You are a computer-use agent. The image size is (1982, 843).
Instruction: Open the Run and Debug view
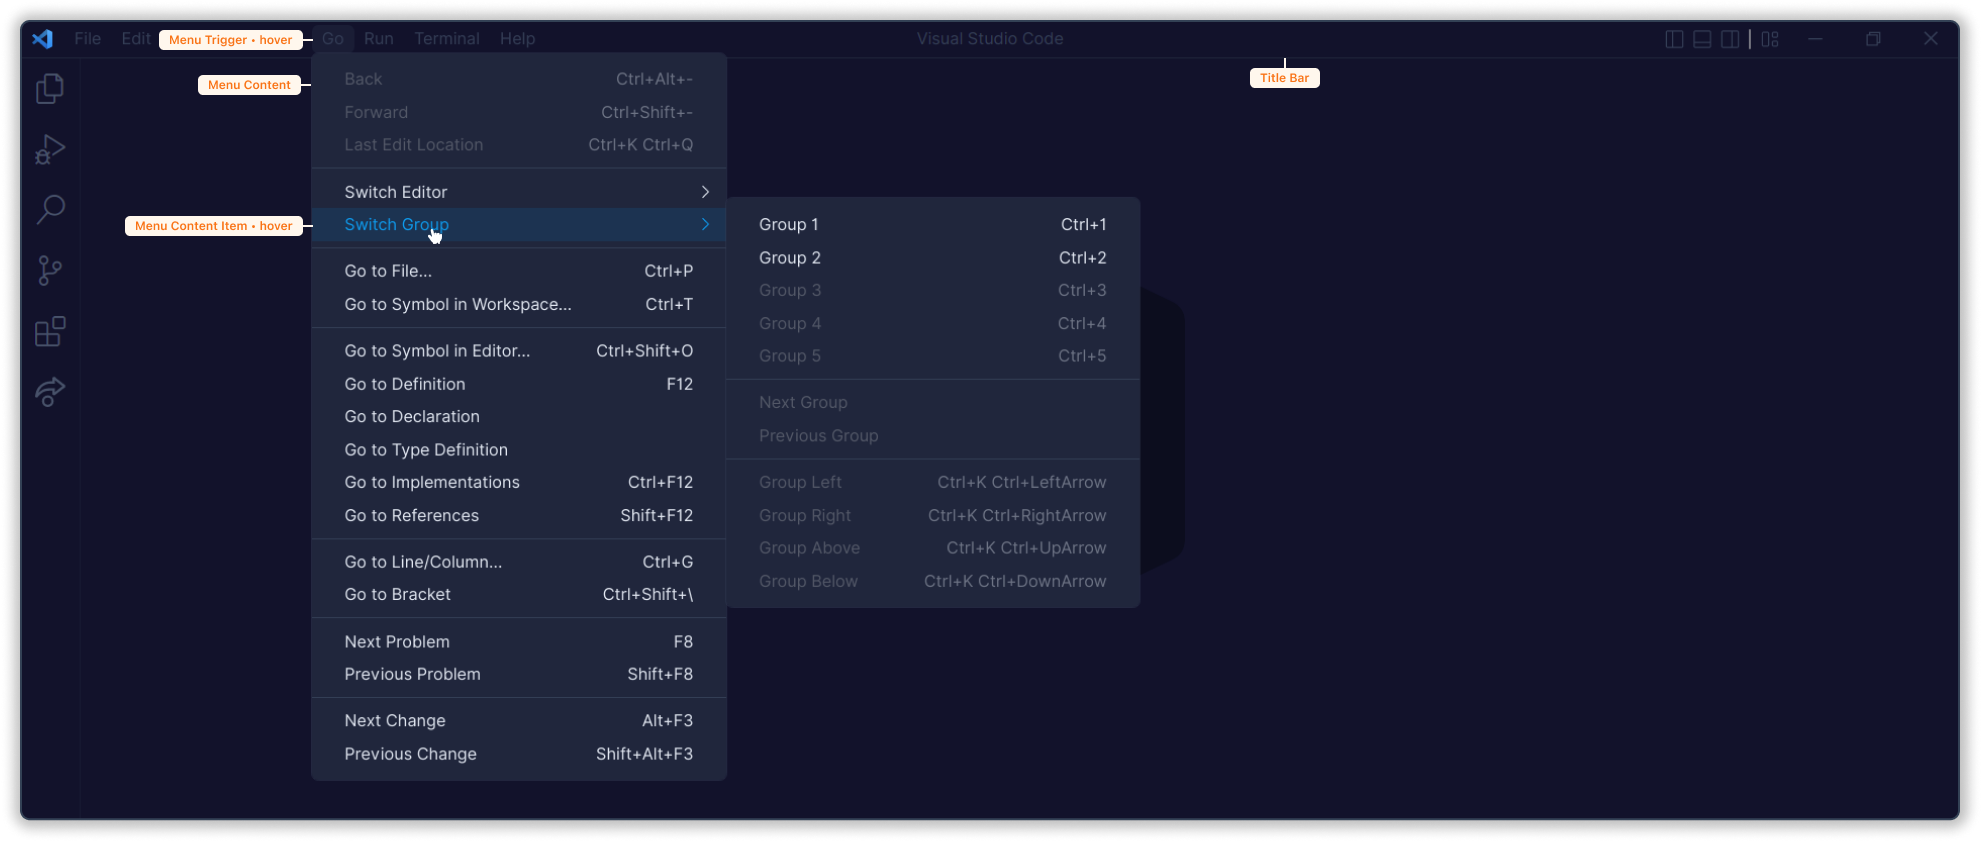(50, 150)
